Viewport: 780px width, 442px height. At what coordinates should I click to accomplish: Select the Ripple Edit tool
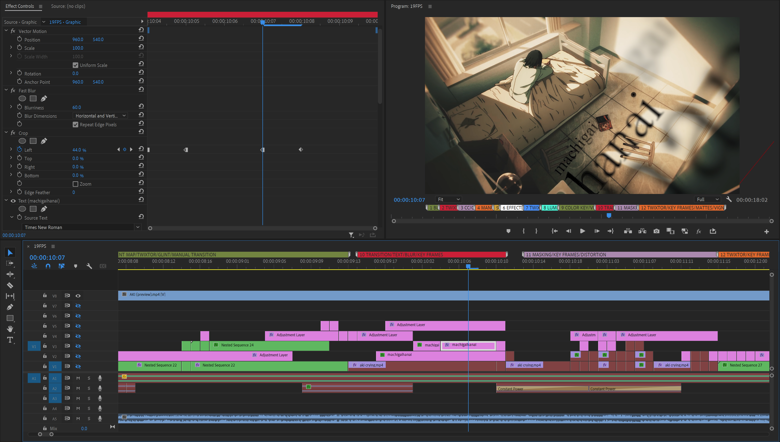10,274
